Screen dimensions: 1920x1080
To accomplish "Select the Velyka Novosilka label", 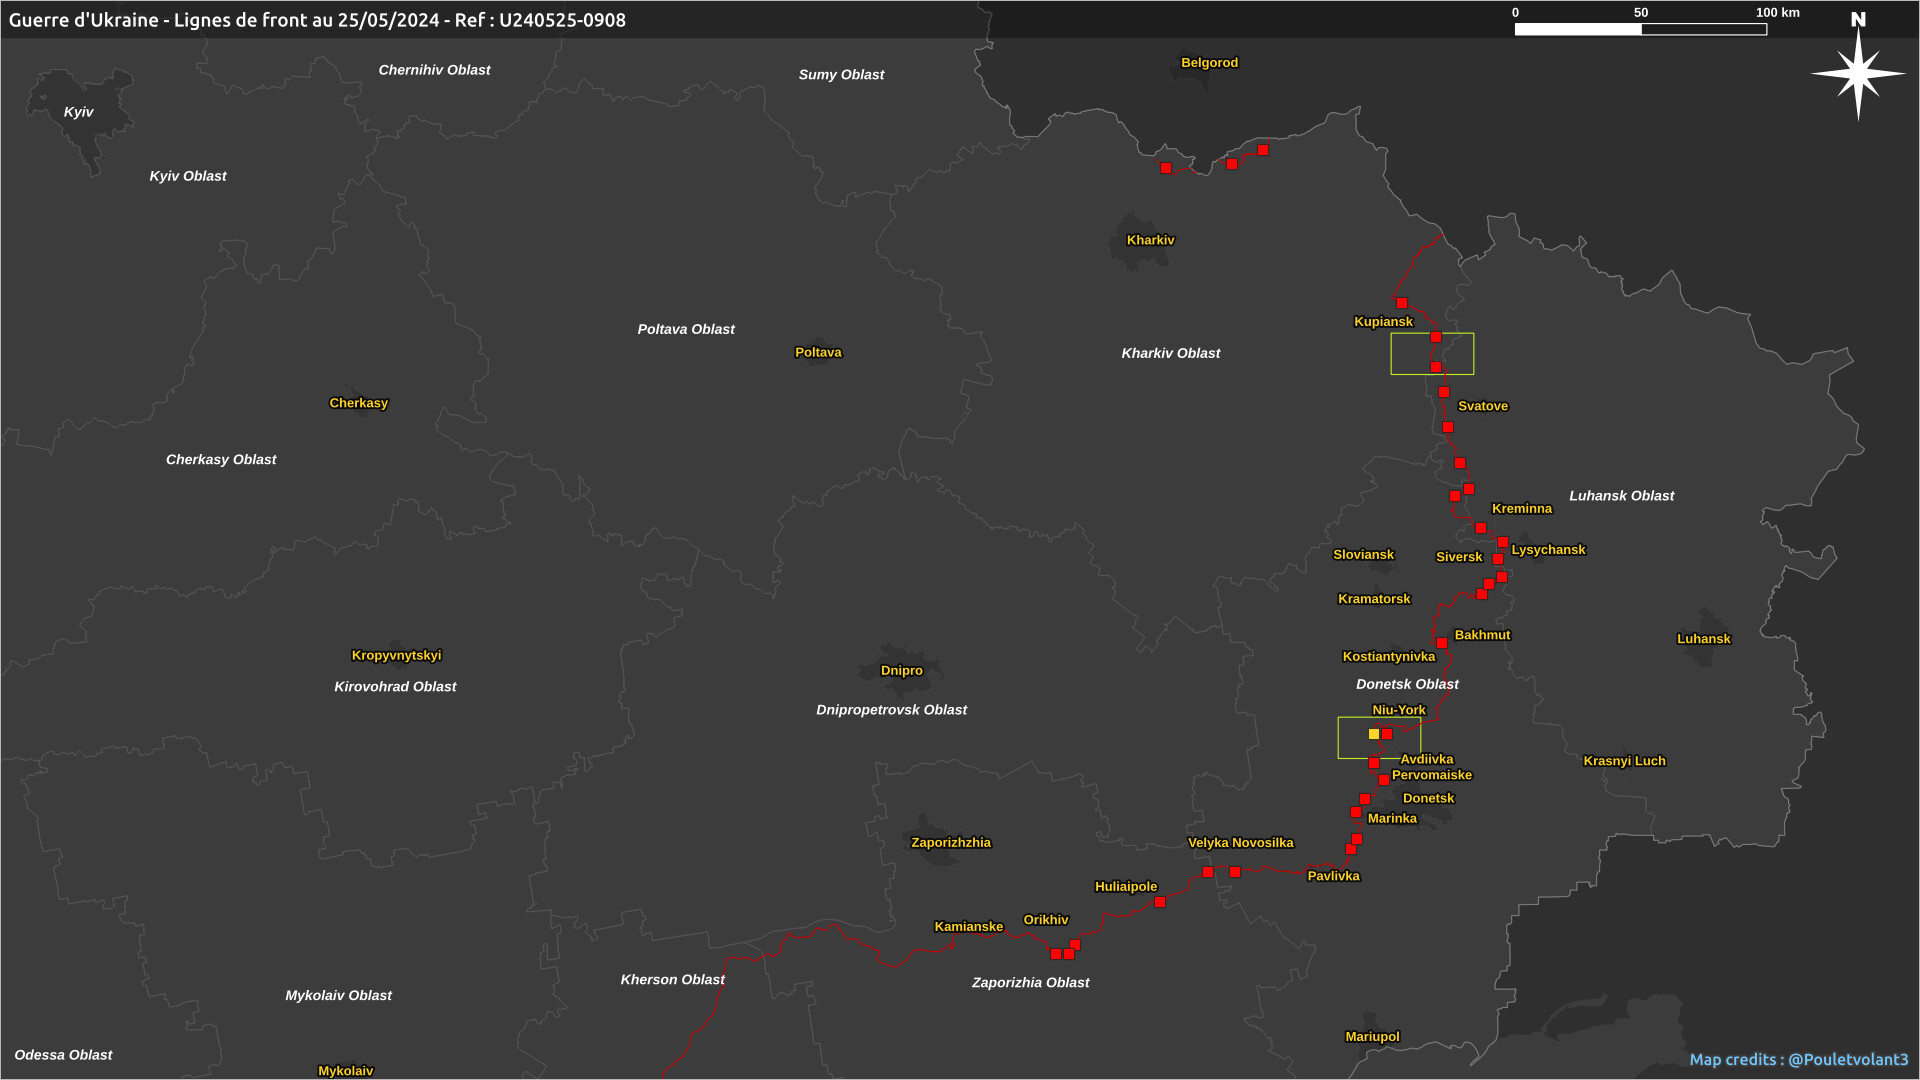I will point(1240,842).
